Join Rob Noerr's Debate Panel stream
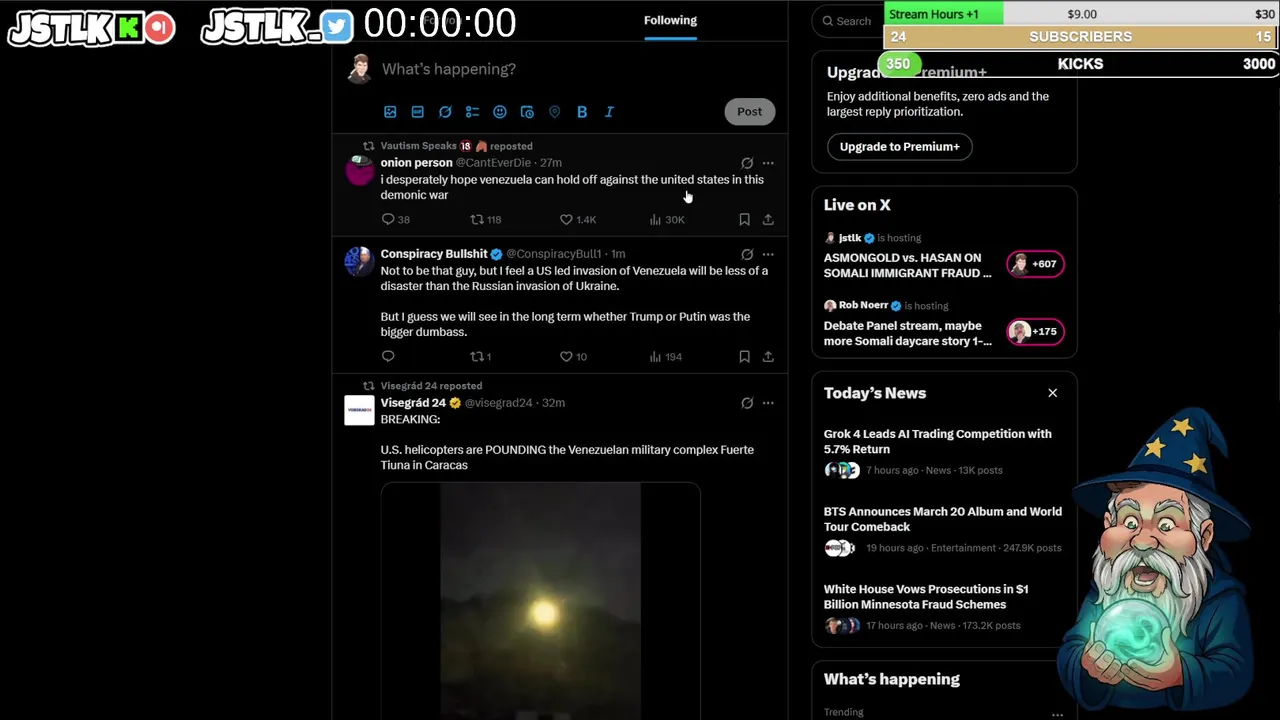This screenshot has height=720, width=1280. [908, 333]
